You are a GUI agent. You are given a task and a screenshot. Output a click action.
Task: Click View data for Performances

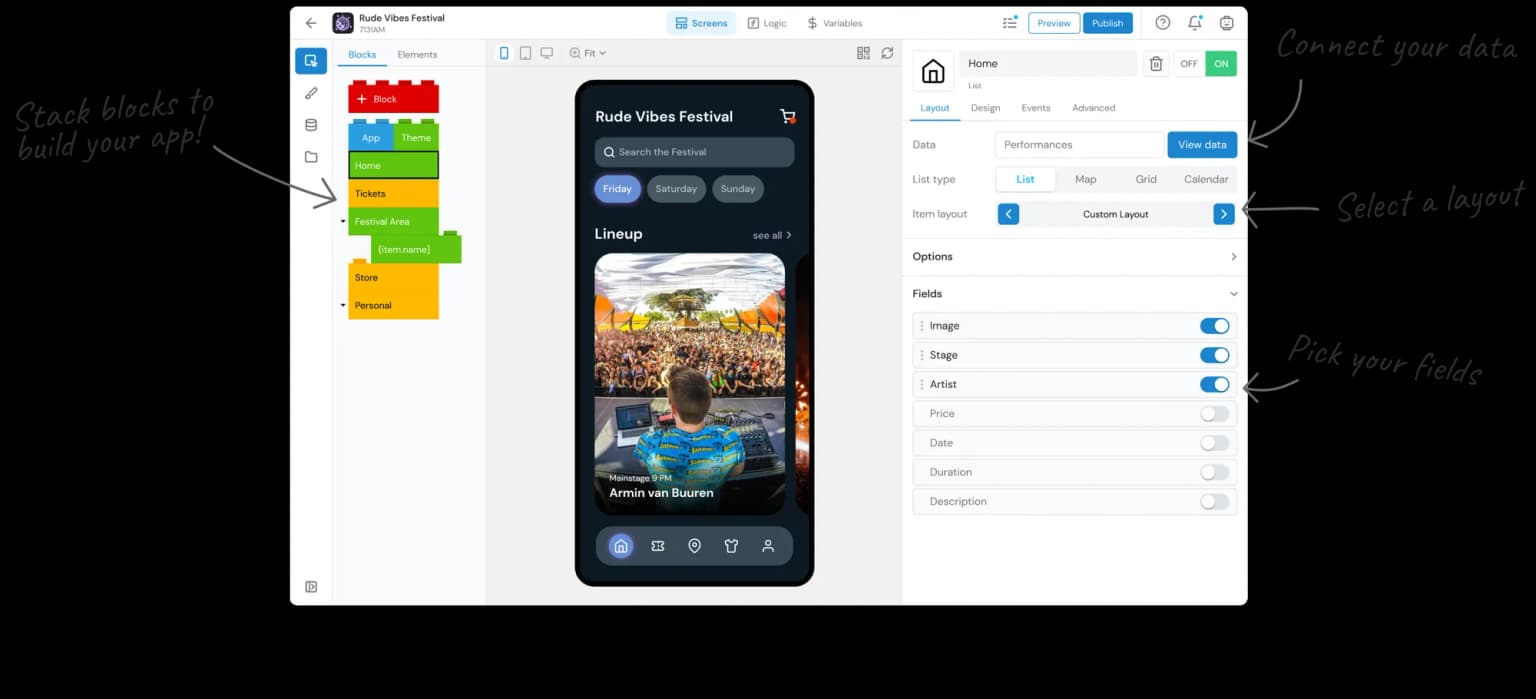tap(1202, 144)
